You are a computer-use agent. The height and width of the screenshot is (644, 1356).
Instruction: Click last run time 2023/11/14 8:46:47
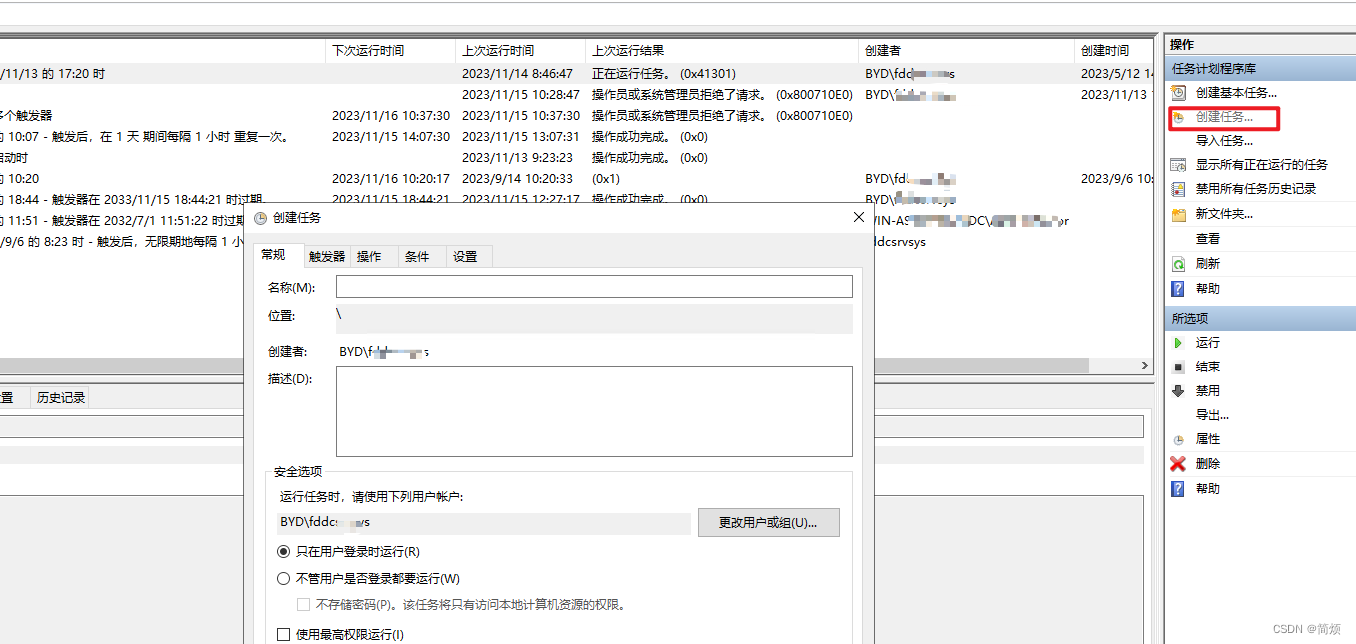click(x=517, y=74)
